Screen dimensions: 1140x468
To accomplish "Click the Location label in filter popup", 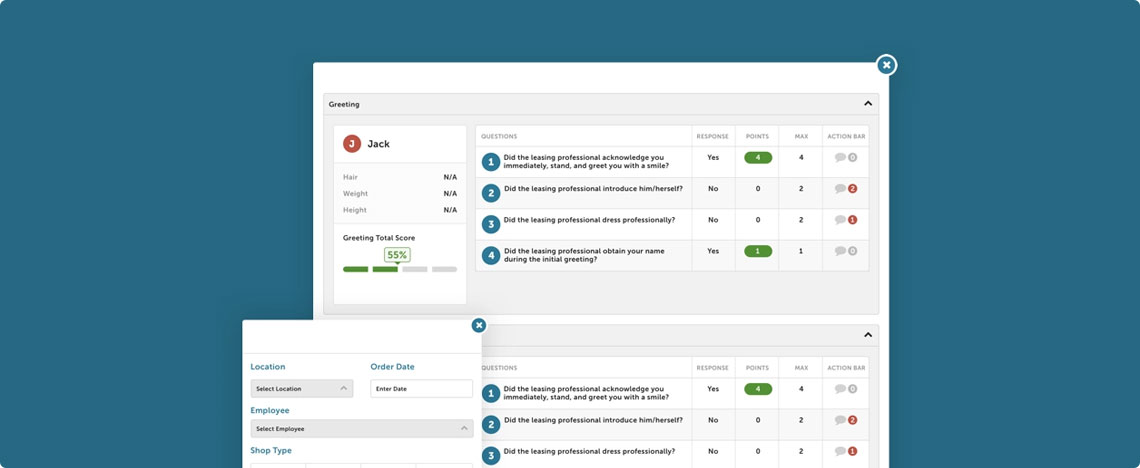I will coord(268,367).
